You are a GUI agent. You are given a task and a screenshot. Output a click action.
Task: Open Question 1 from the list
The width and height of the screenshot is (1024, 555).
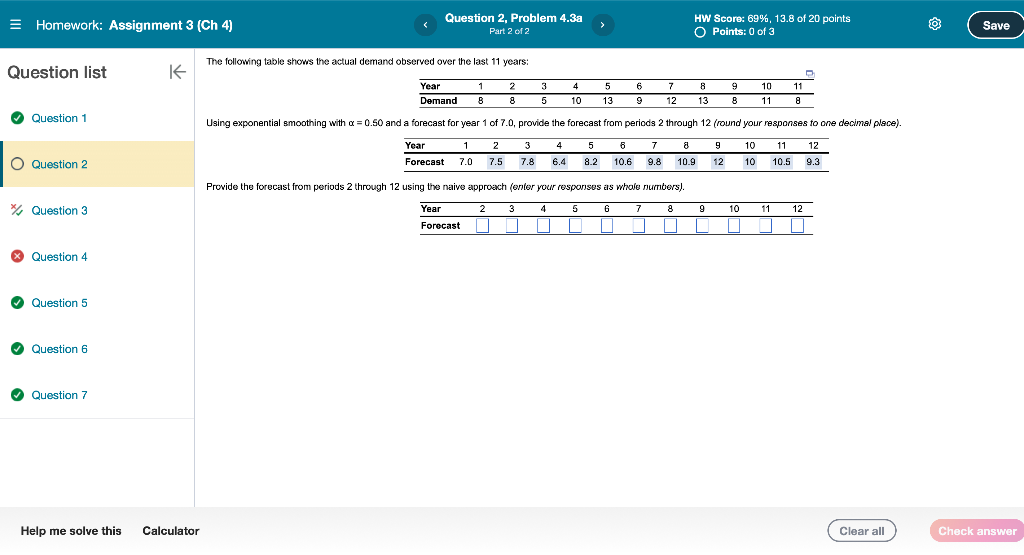click(x=59, y=118)
